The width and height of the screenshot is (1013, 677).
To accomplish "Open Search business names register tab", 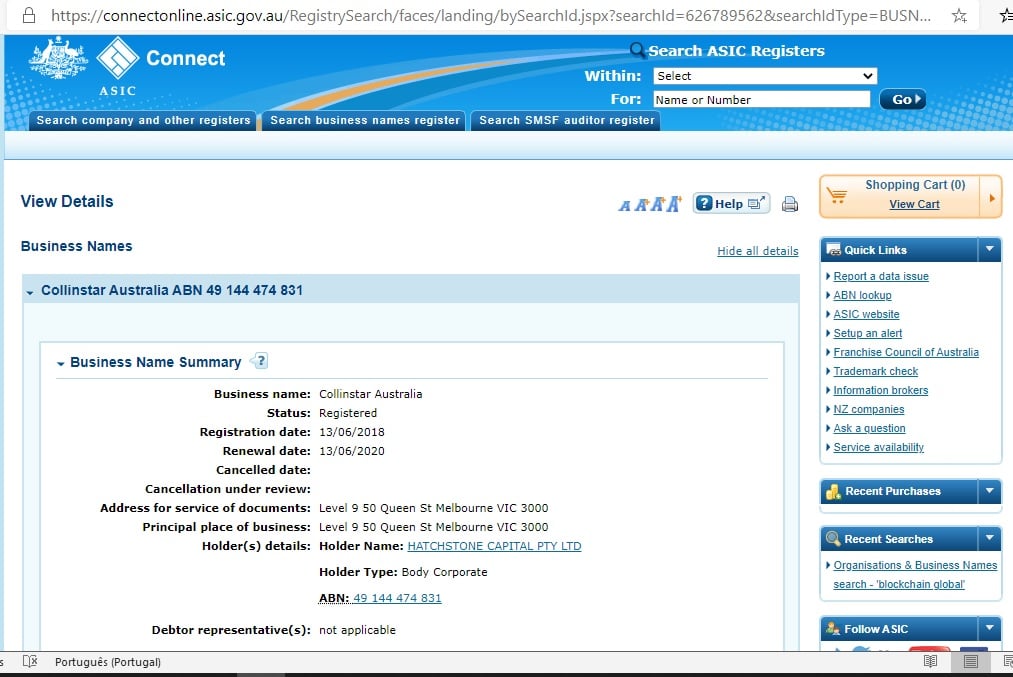I will [364, 120].
